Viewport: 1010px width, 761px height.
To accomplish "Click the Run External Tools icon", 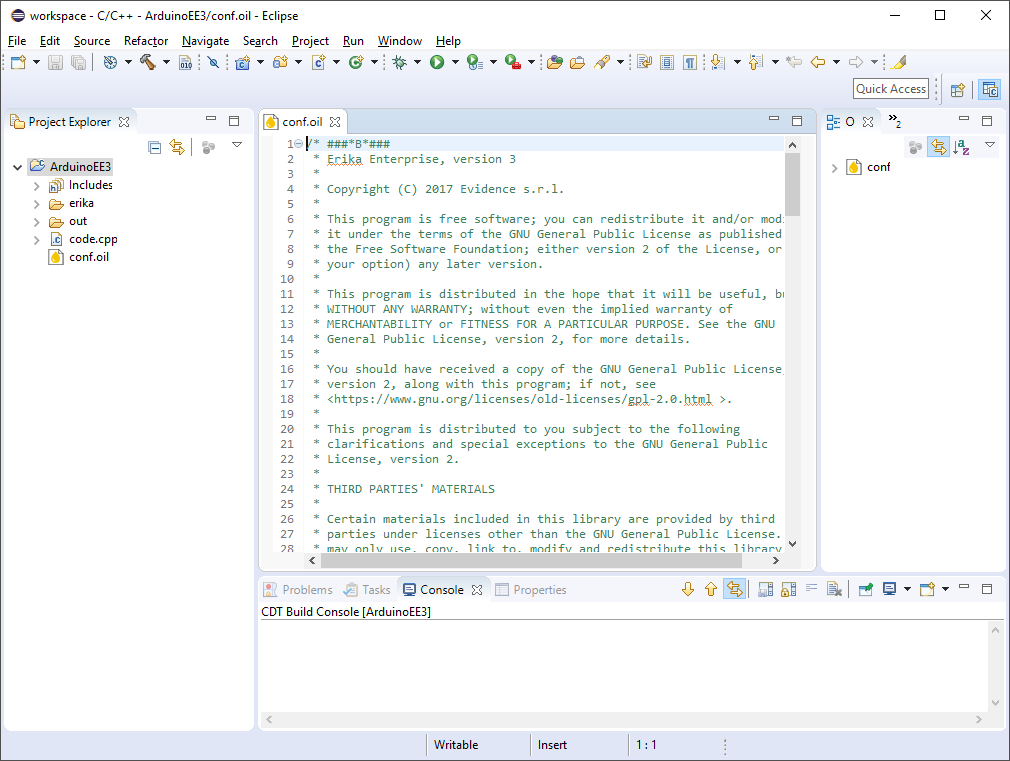I will pos(513,62).
